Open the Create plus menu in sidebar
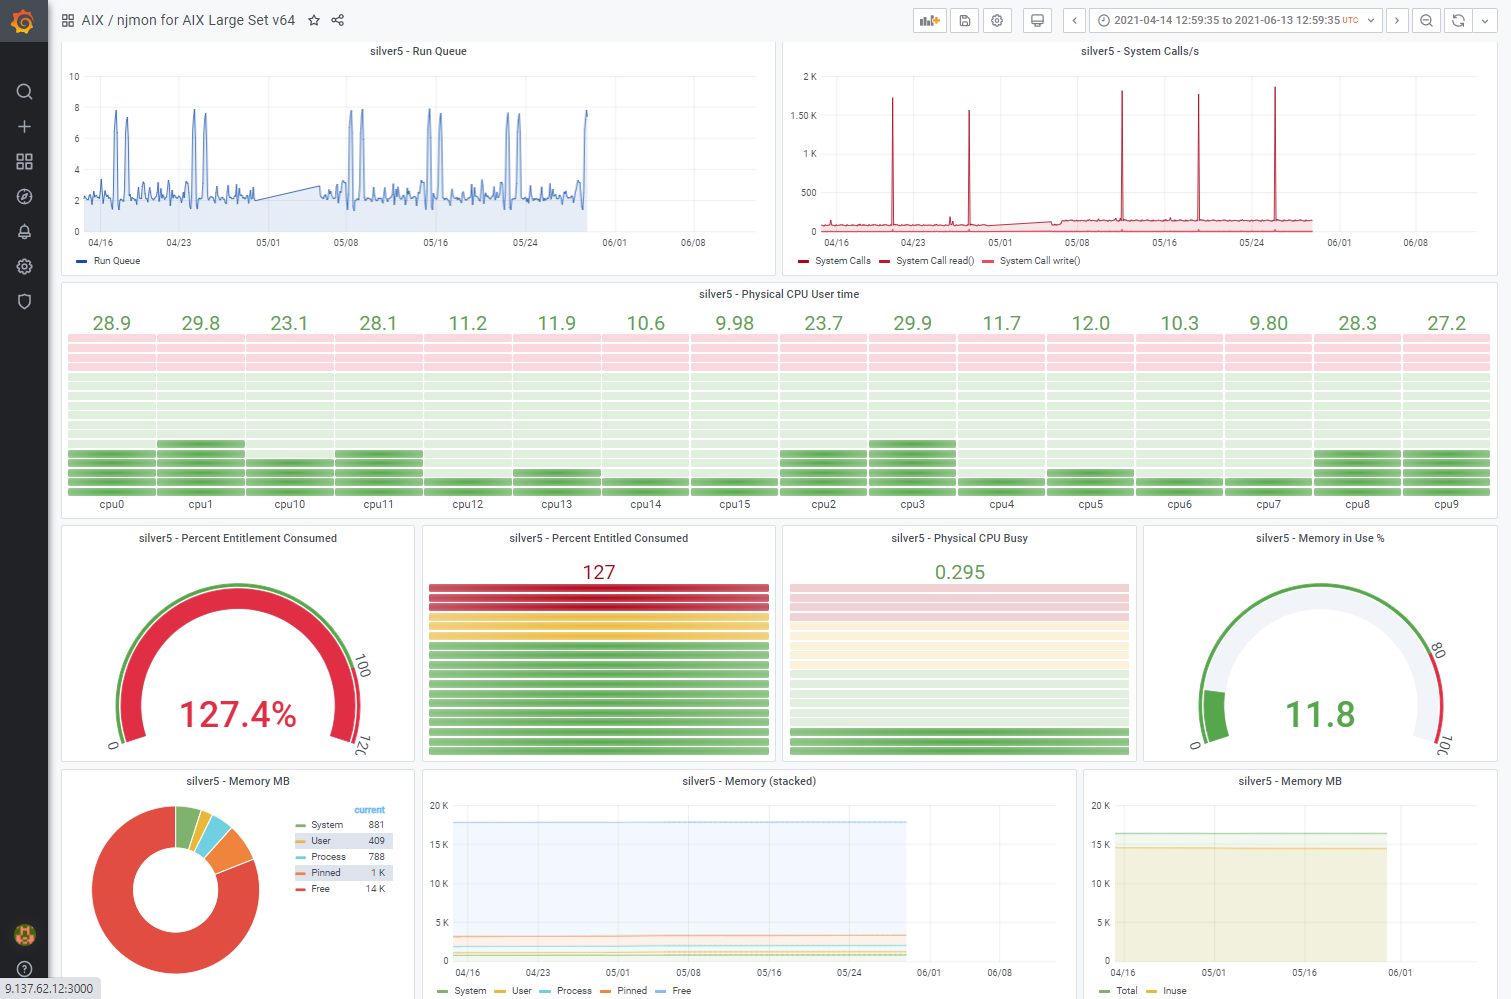This screenshot has height=999, width=1511. click(x=24, y=127)
